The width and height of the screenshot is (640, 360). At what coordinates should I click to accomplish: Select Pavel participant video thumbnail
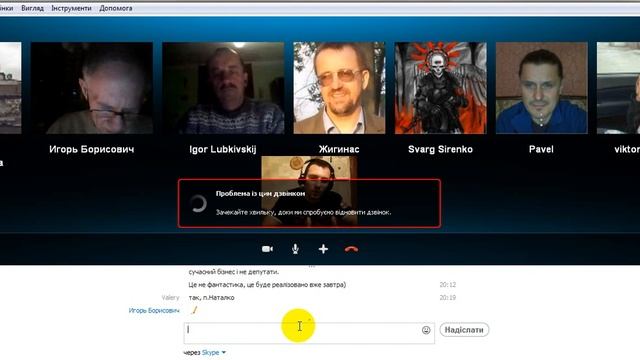tap(542, 88)
